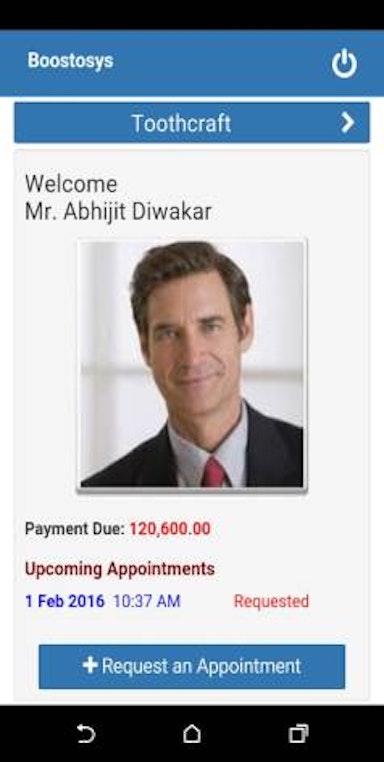This screenshot has width=384, height=762.
Task: Tap the Android home icon
Action: pos(192,733)
